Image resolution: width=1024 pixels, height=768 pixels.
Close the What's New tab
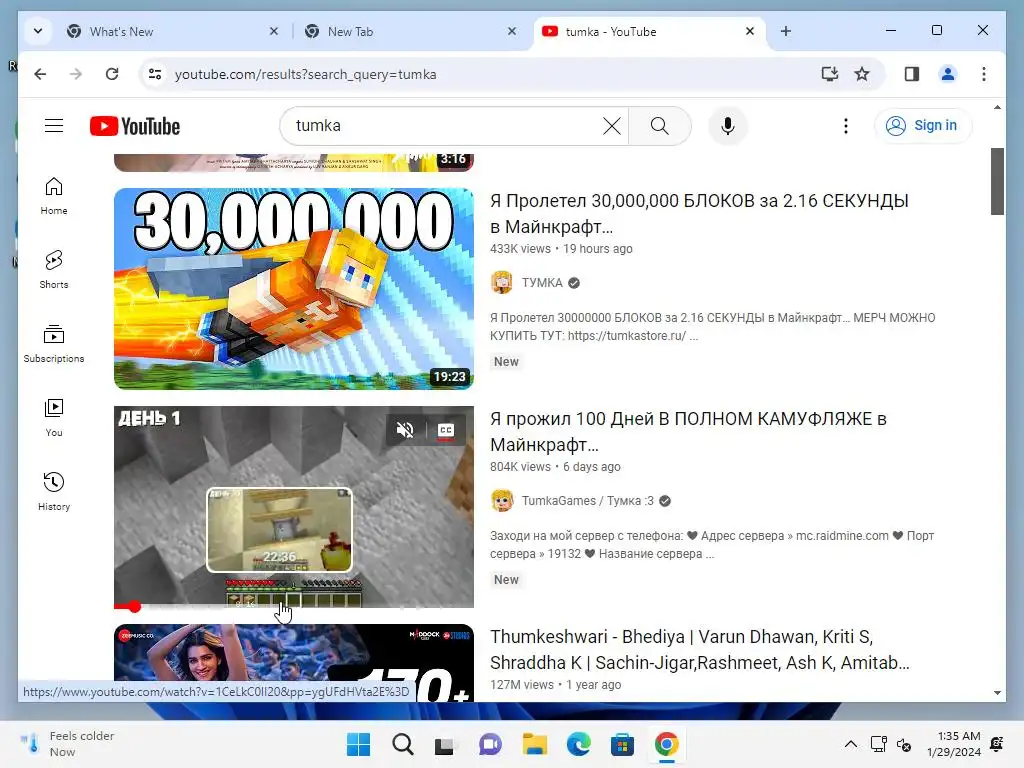(x=274, y=31)
